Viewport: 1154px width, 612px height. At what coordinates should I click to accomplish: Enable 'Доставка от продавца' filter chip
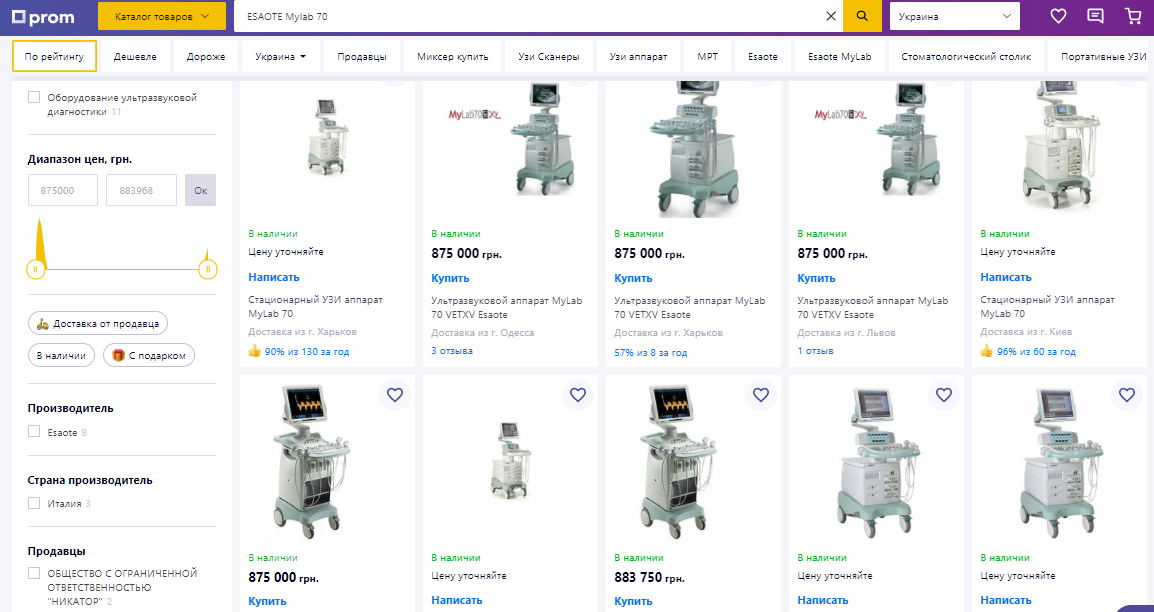coord(98,323)
